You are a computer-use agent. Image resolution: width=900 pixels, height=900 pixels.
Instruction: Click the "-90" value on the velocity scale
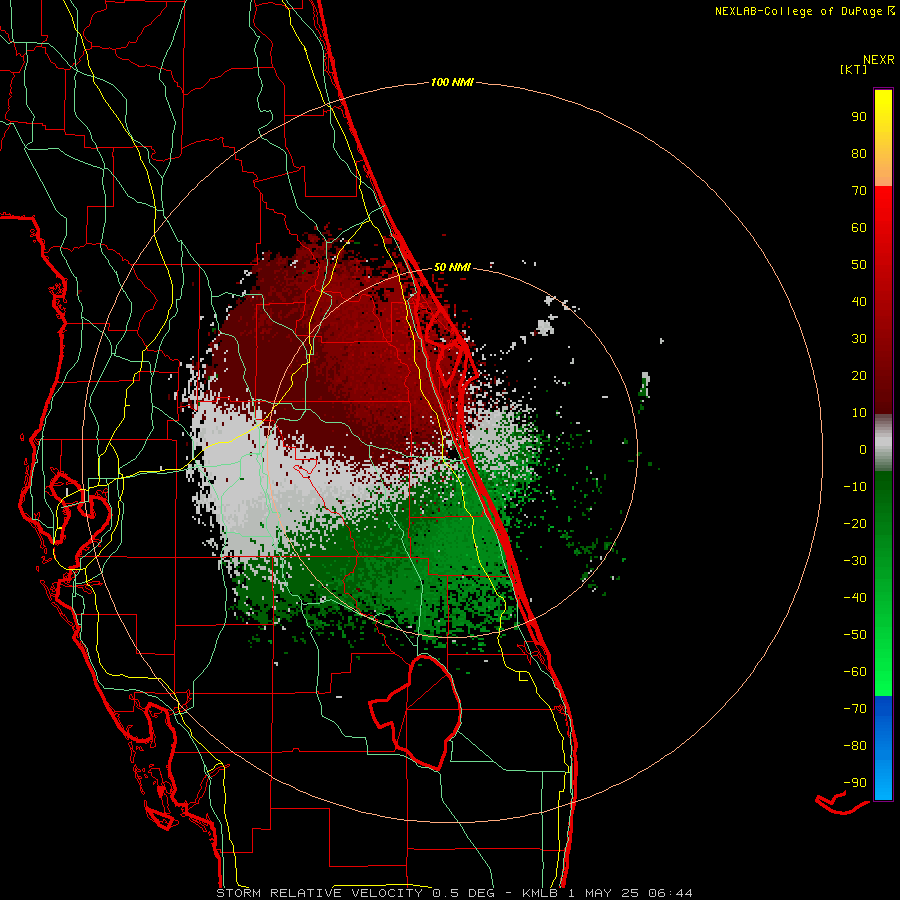coord(855,783)
